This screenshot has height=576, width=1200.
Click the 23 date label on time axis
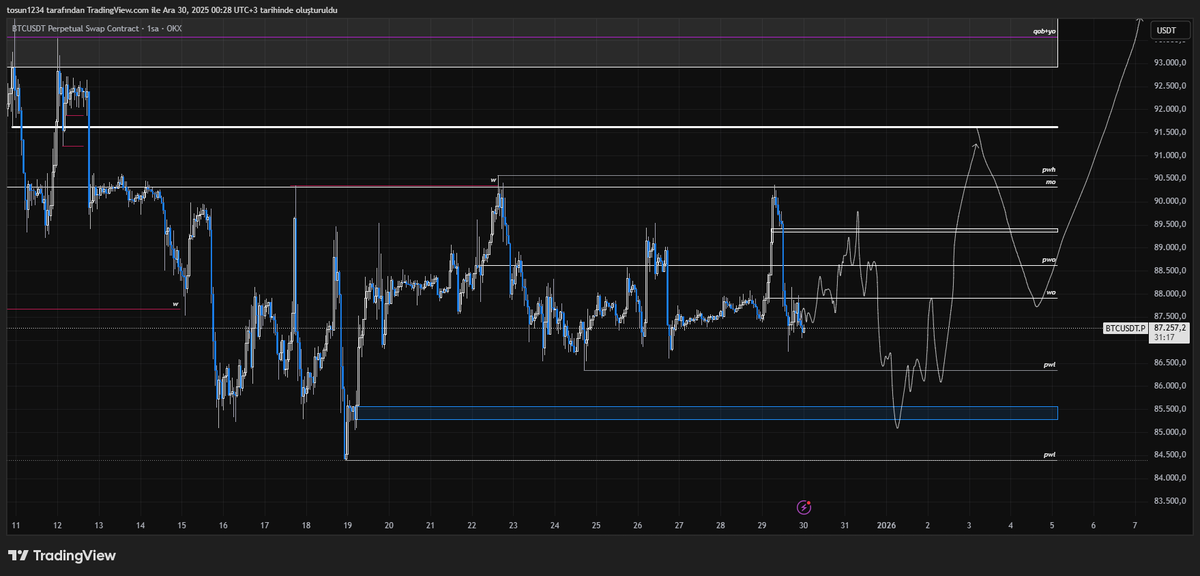[x=513, y=524]
